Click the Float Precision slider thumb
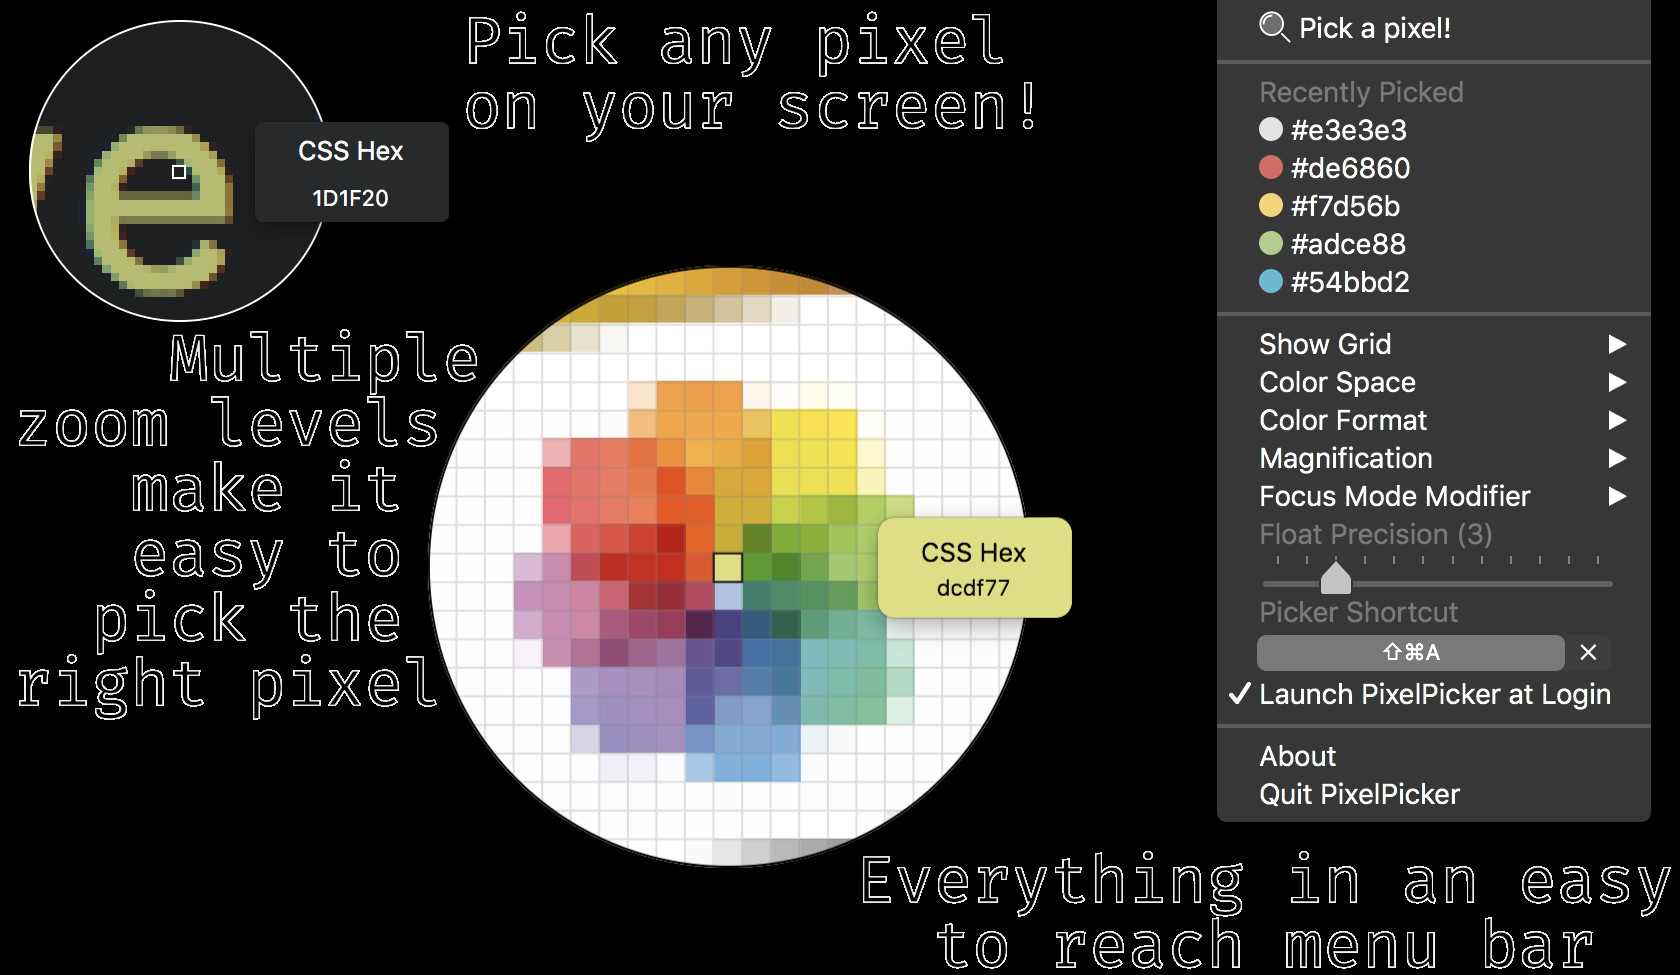 pos(1335,578)
